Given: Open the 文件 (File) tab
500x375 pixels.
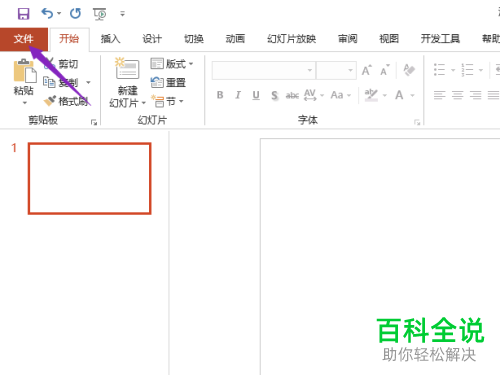Looking at the screenshot, I should point(24,39).
